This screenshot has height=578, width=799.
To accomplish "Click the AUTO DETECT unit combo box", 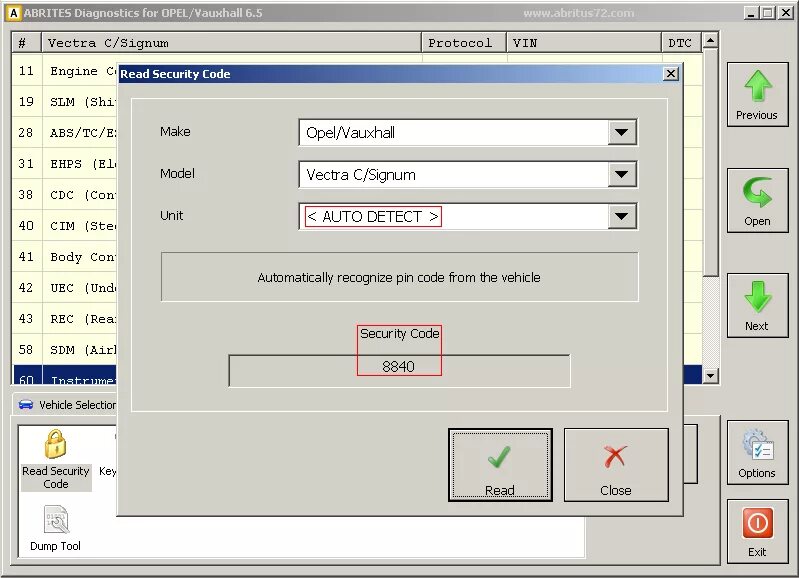I will pyautogui.click(x=468, y=216).
